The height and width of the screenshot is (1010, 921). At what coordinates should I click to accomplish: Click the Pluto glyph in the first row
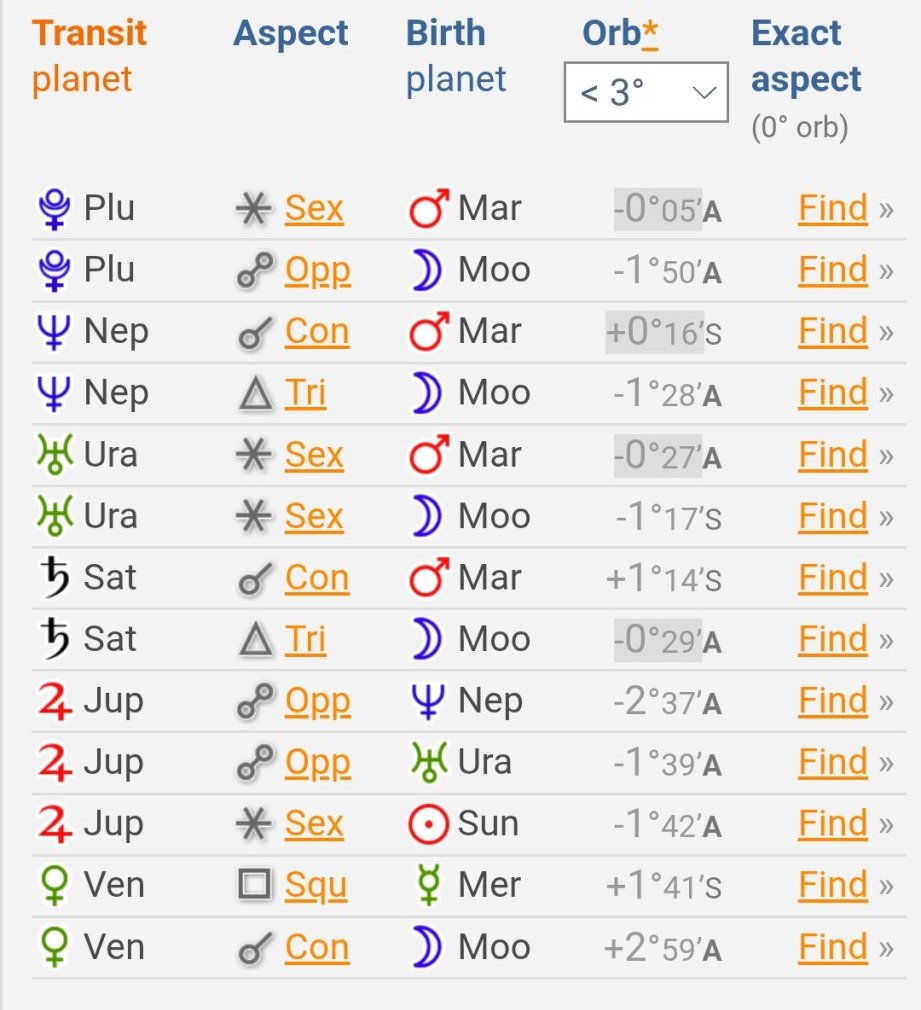(x=51, y=209)
